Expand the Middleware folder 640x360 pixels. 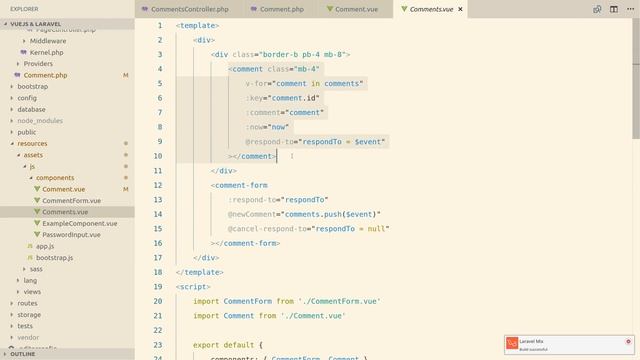click(48, 41)
